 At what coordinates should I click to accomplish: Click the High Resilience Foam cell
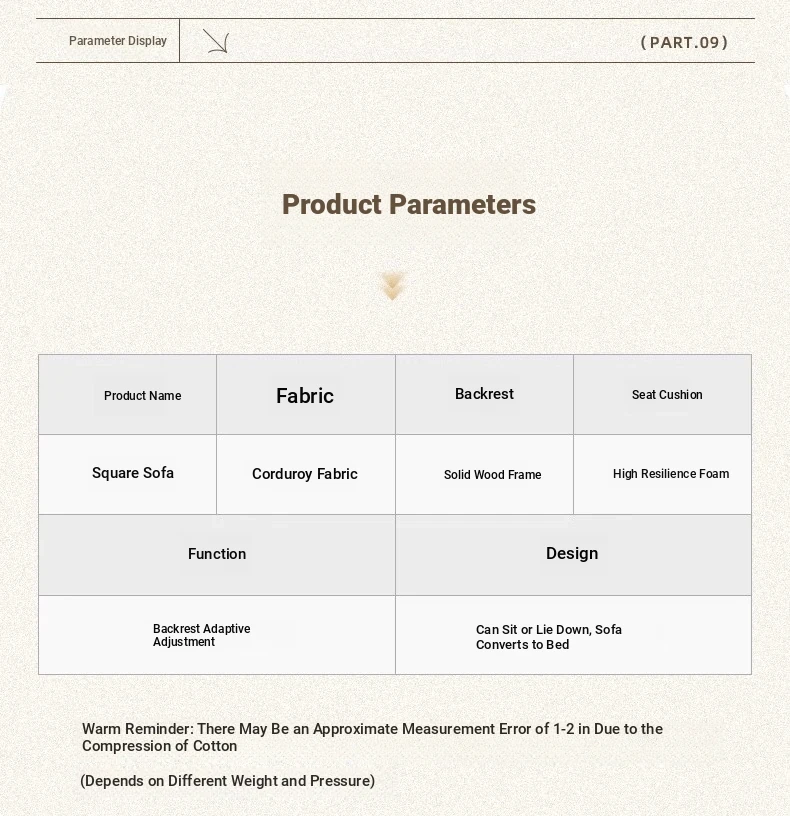coord(662,474)
